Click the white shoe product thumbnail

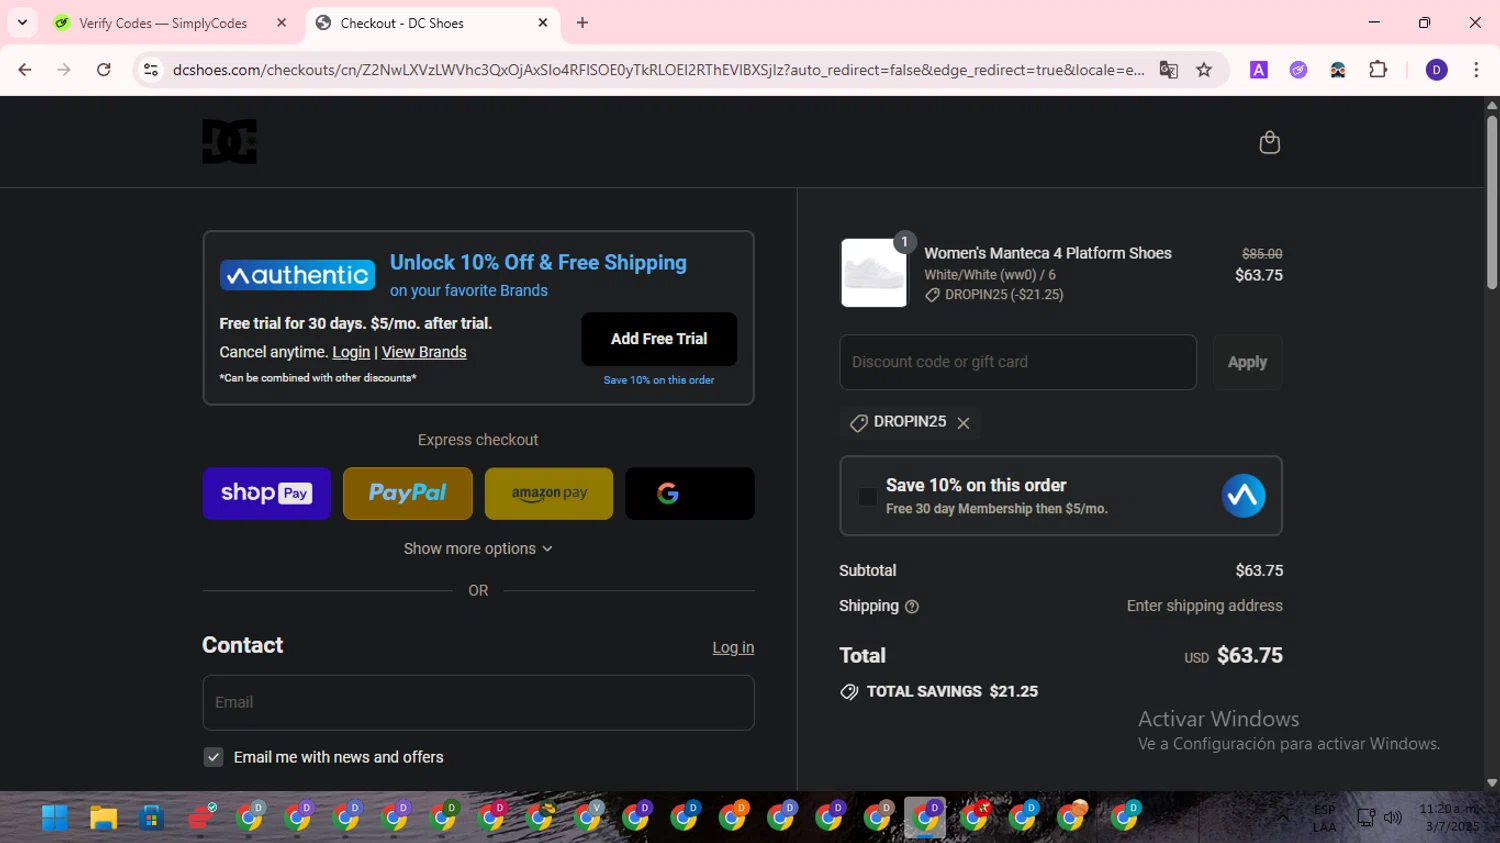(873, 273)
